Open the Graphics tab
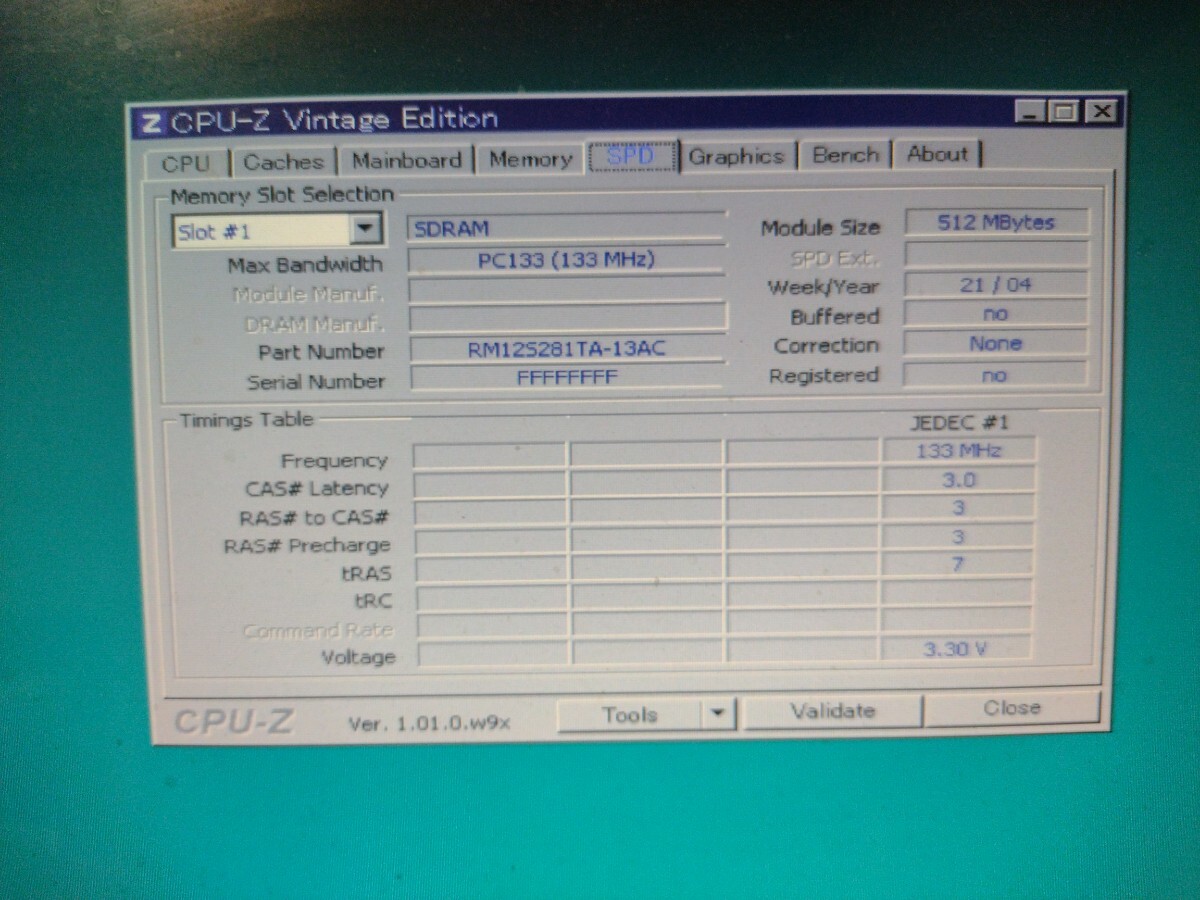Screen dimensions: 1200x900 tap(737, 156)
